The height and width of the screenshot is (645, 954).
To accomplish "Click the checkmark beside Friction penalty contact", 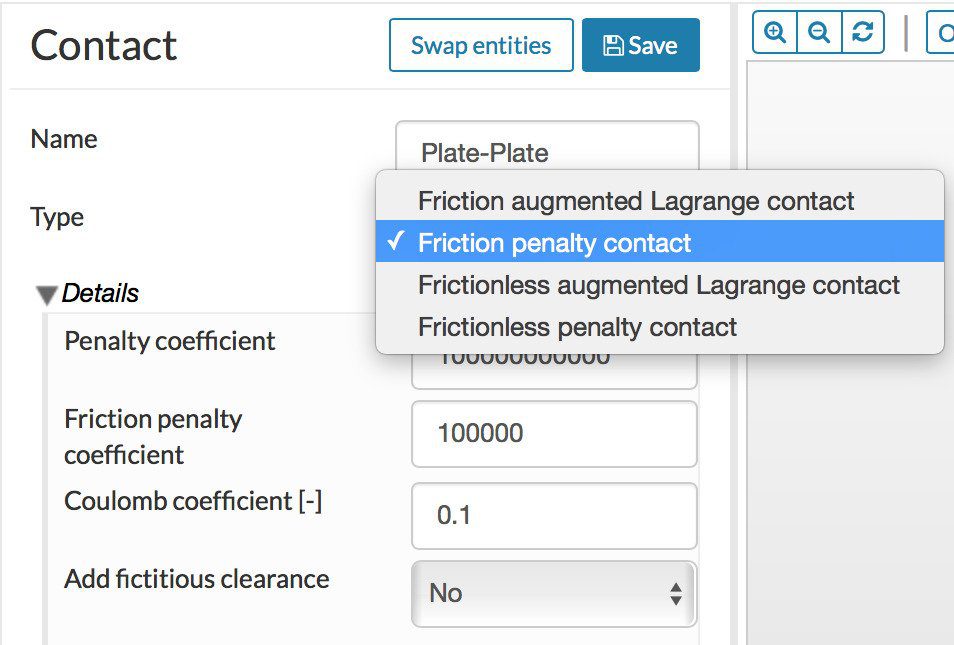I will click(397, 242).
